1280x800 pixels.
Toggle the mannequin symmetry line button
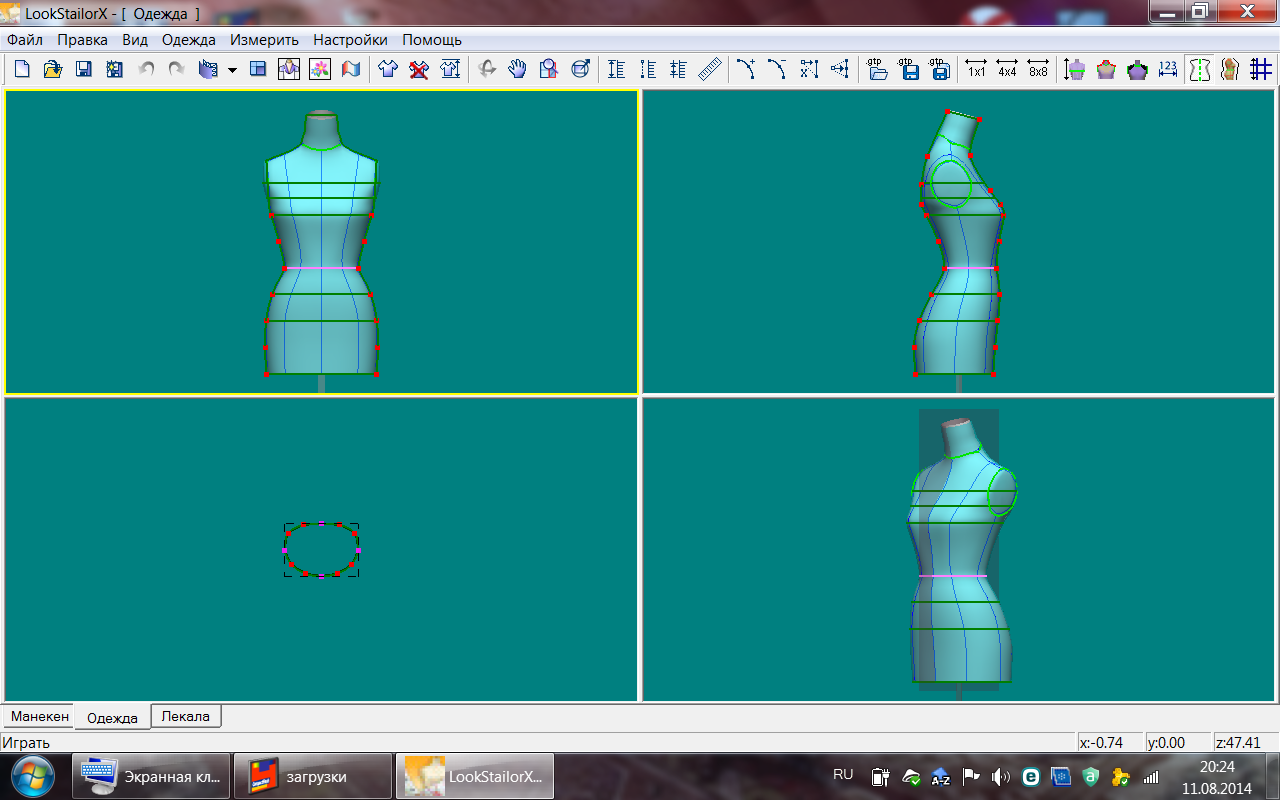pos(1199,69)
